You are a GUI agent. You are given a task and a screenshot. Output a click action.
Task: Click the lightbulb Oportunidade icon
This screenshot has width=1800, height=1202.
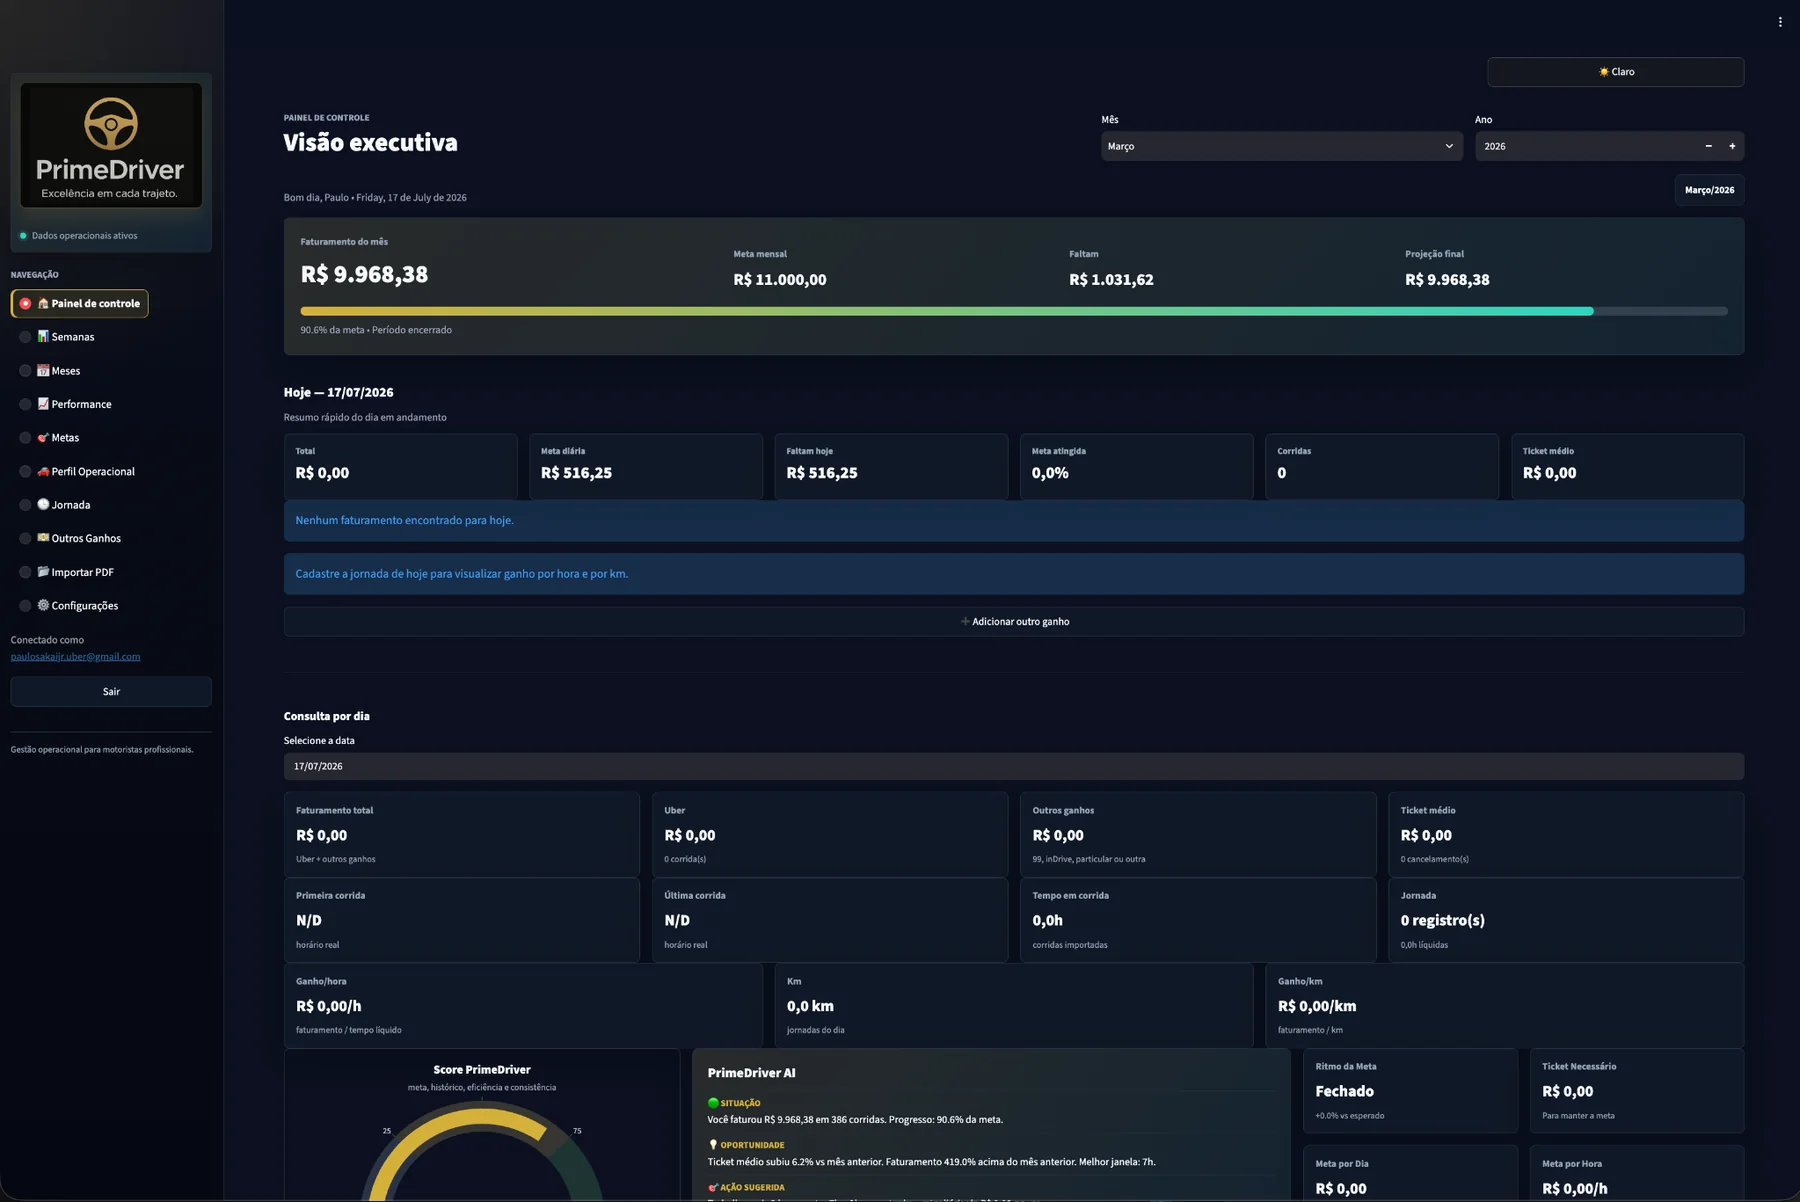pyautogui.click(x=713, y=1145)
